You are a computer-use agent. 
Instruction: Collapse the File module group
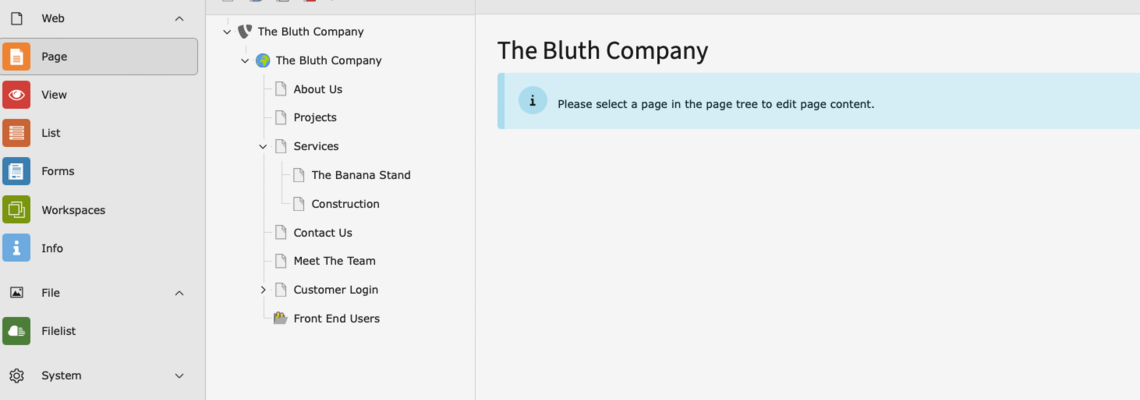tap(179, 293)
